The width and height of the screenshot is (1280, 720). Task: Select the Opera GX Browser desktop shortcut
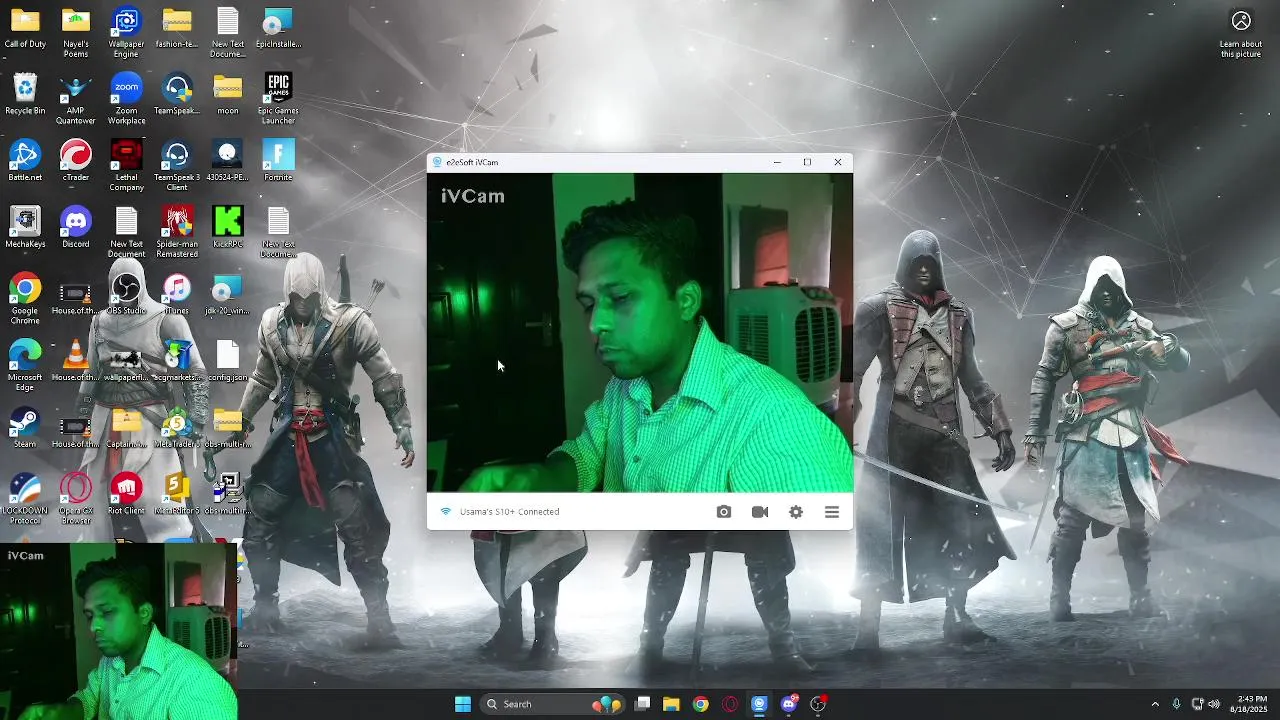click(x=76, y=499)
